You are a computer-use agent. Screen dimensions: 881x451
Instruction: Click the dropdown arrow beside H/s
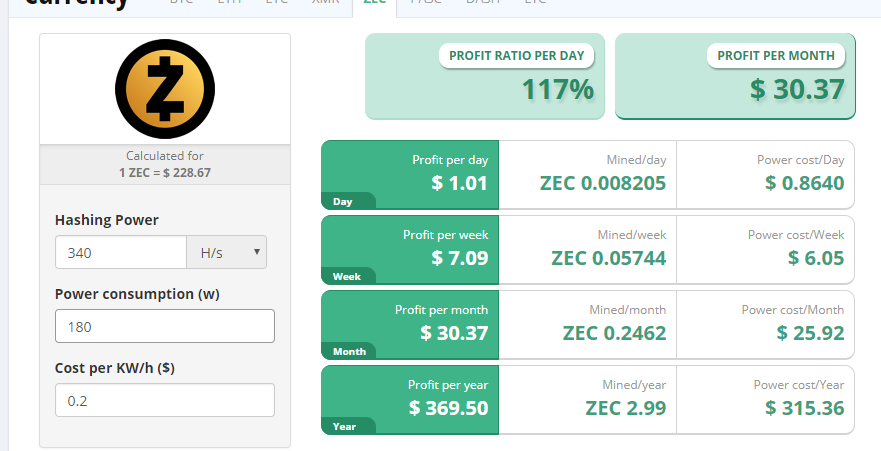click(x=257, y=252)
